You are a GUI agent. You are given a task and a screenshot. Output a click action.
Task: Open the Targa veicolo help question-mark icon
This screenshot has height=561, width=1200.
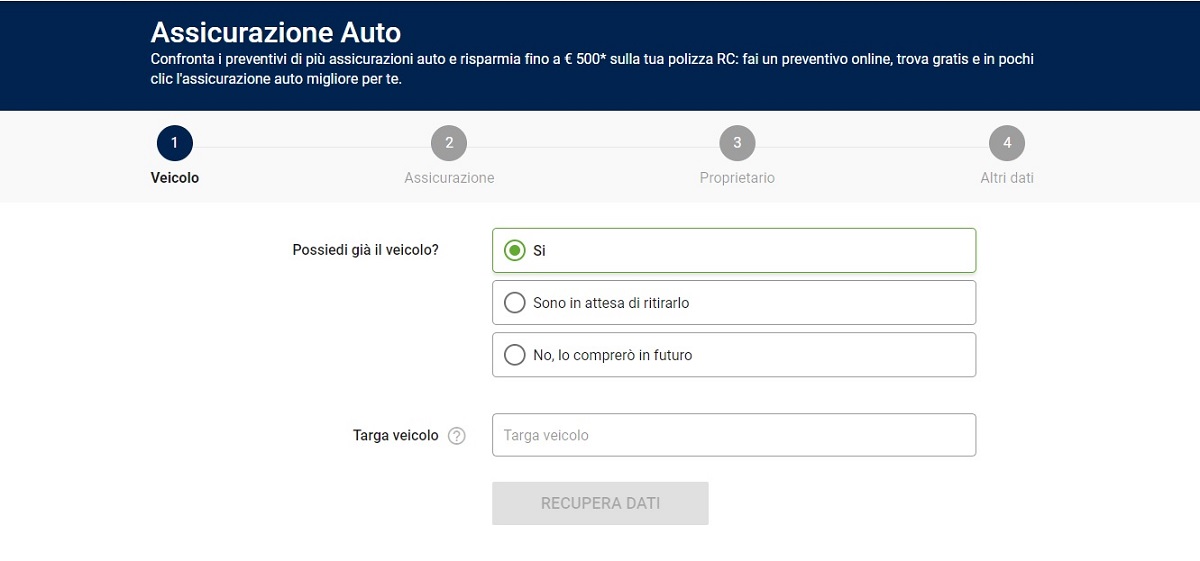coord(457,436)
